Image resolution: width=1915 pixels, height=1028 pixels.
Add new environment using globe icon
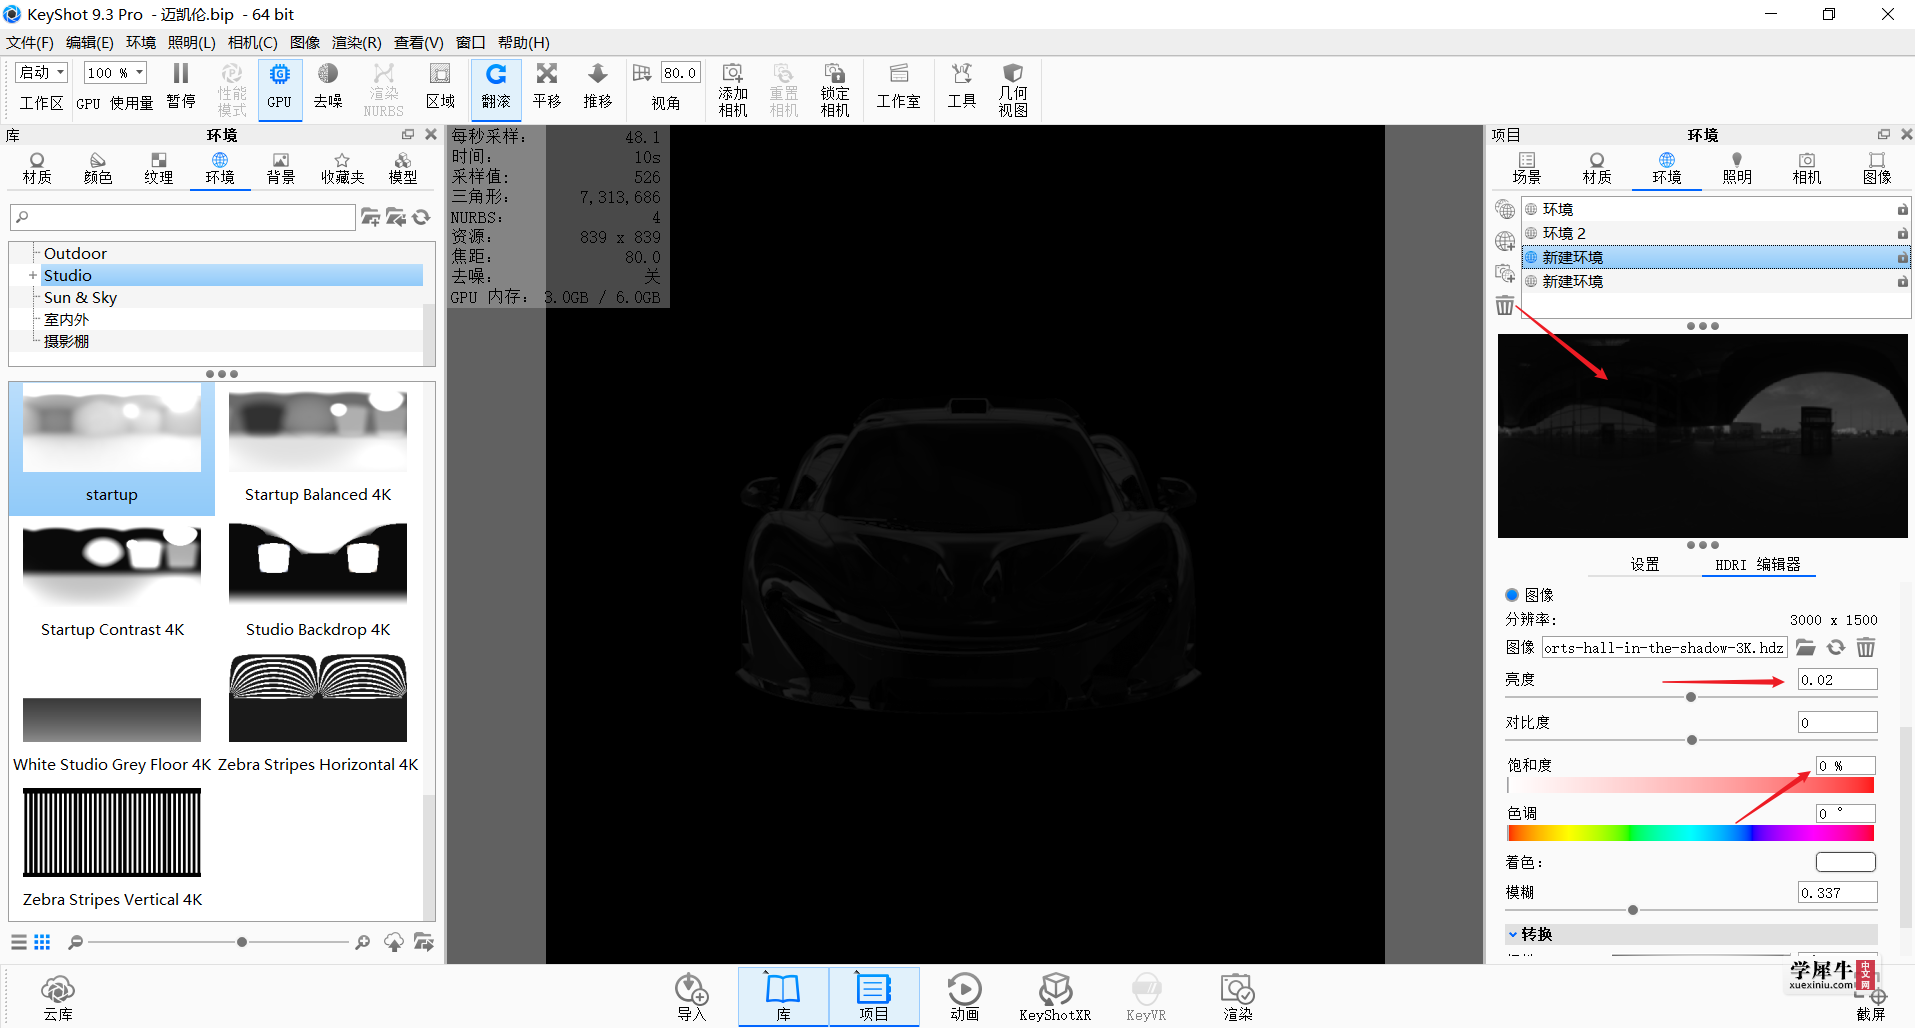1505,241
